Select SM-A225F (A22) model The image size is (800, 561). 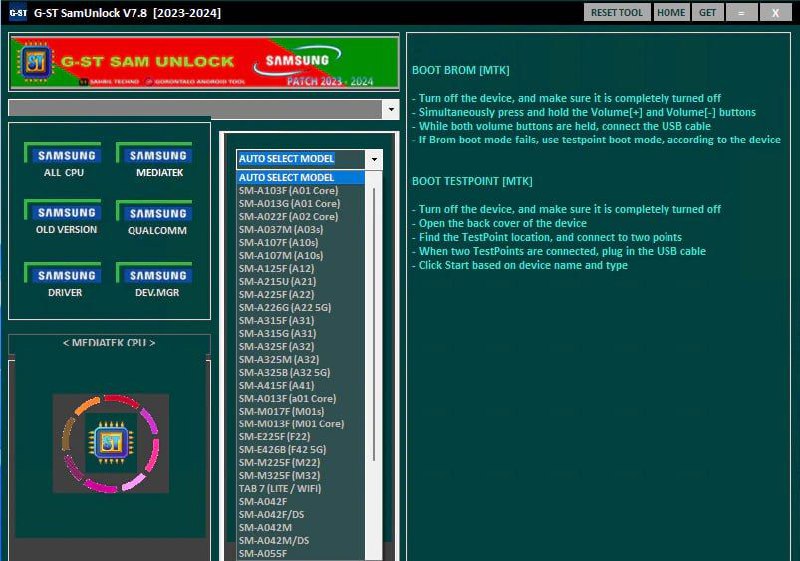click(x=301, y=295)
